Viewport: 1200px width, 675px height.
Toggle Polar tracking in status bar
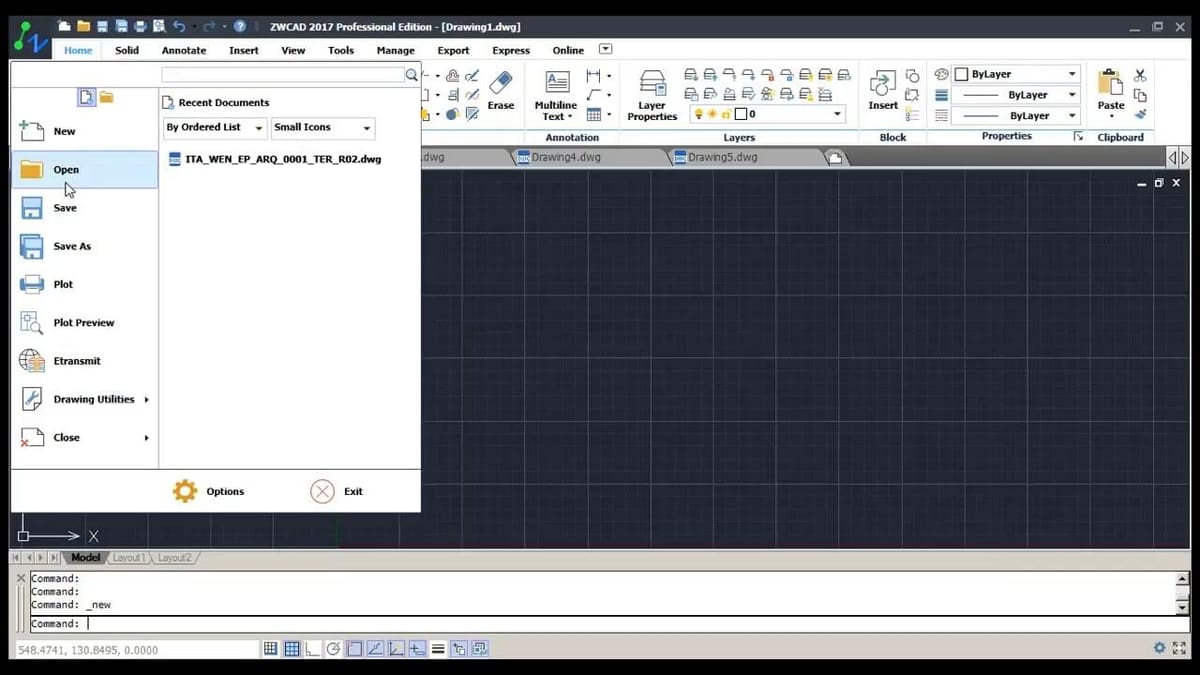tap(334, 649)
